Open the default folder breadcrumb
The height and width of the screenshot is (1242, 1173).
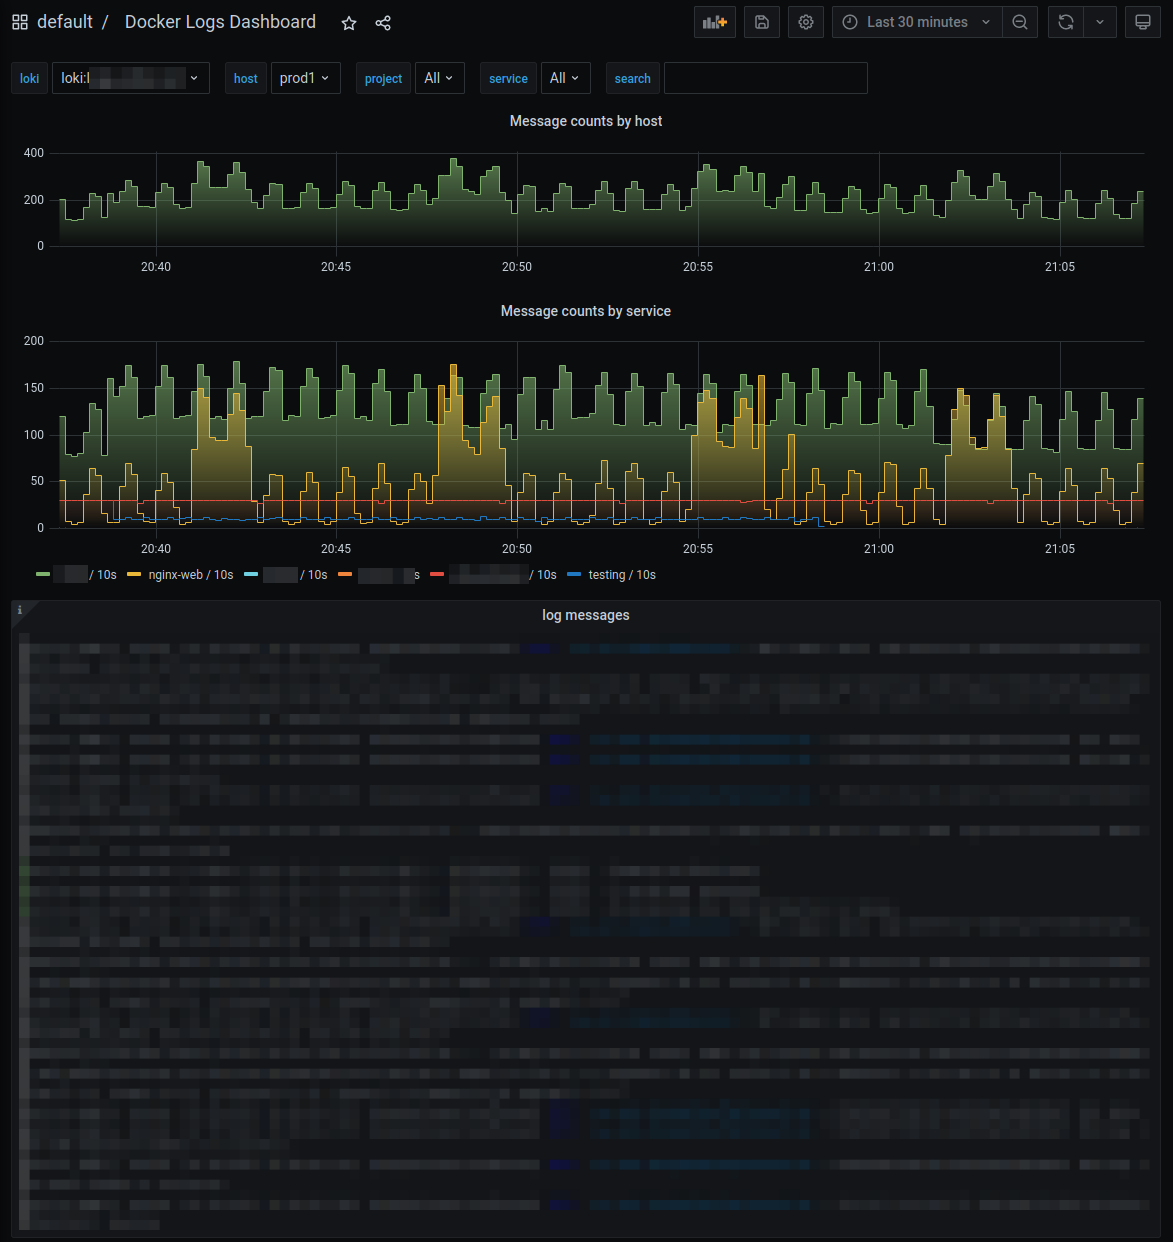point(66,21)
